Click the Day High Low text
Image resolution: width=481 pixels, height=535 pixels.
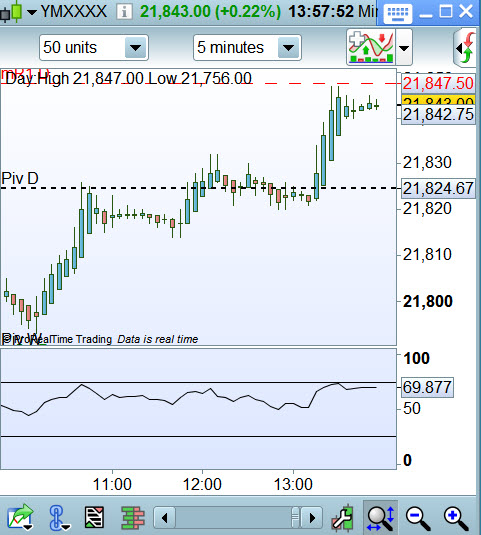[x=128, y=78]
